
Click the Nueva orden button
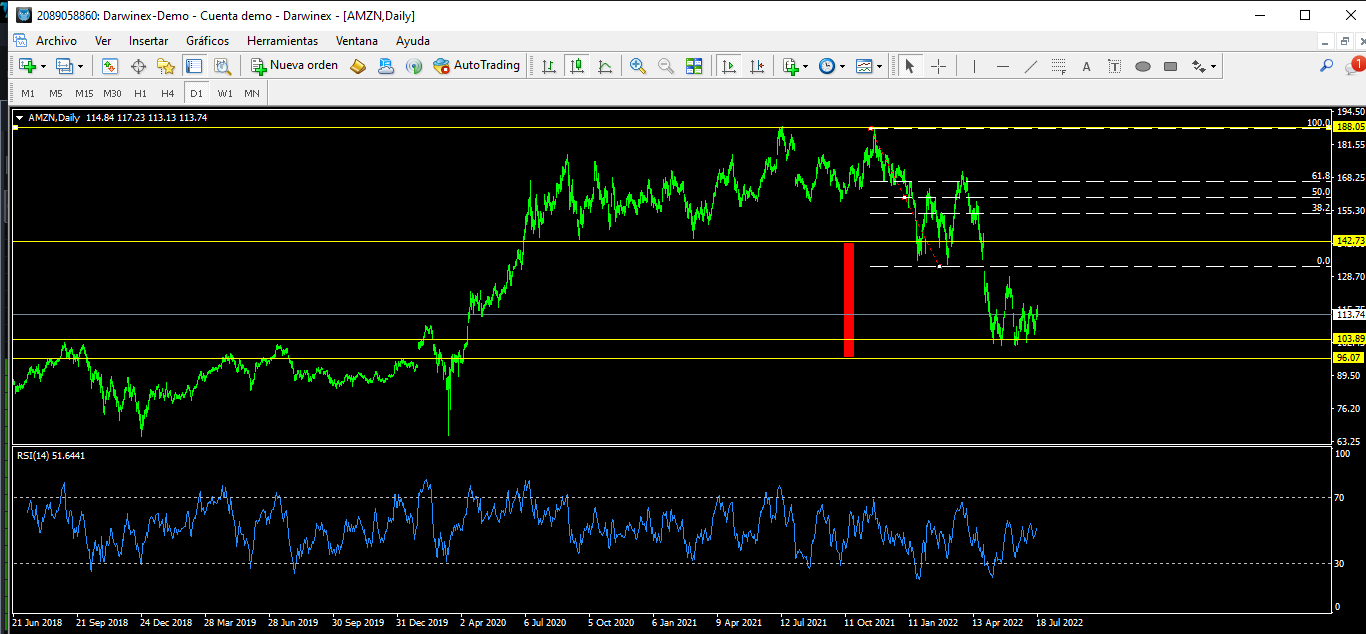pos(295,66)
